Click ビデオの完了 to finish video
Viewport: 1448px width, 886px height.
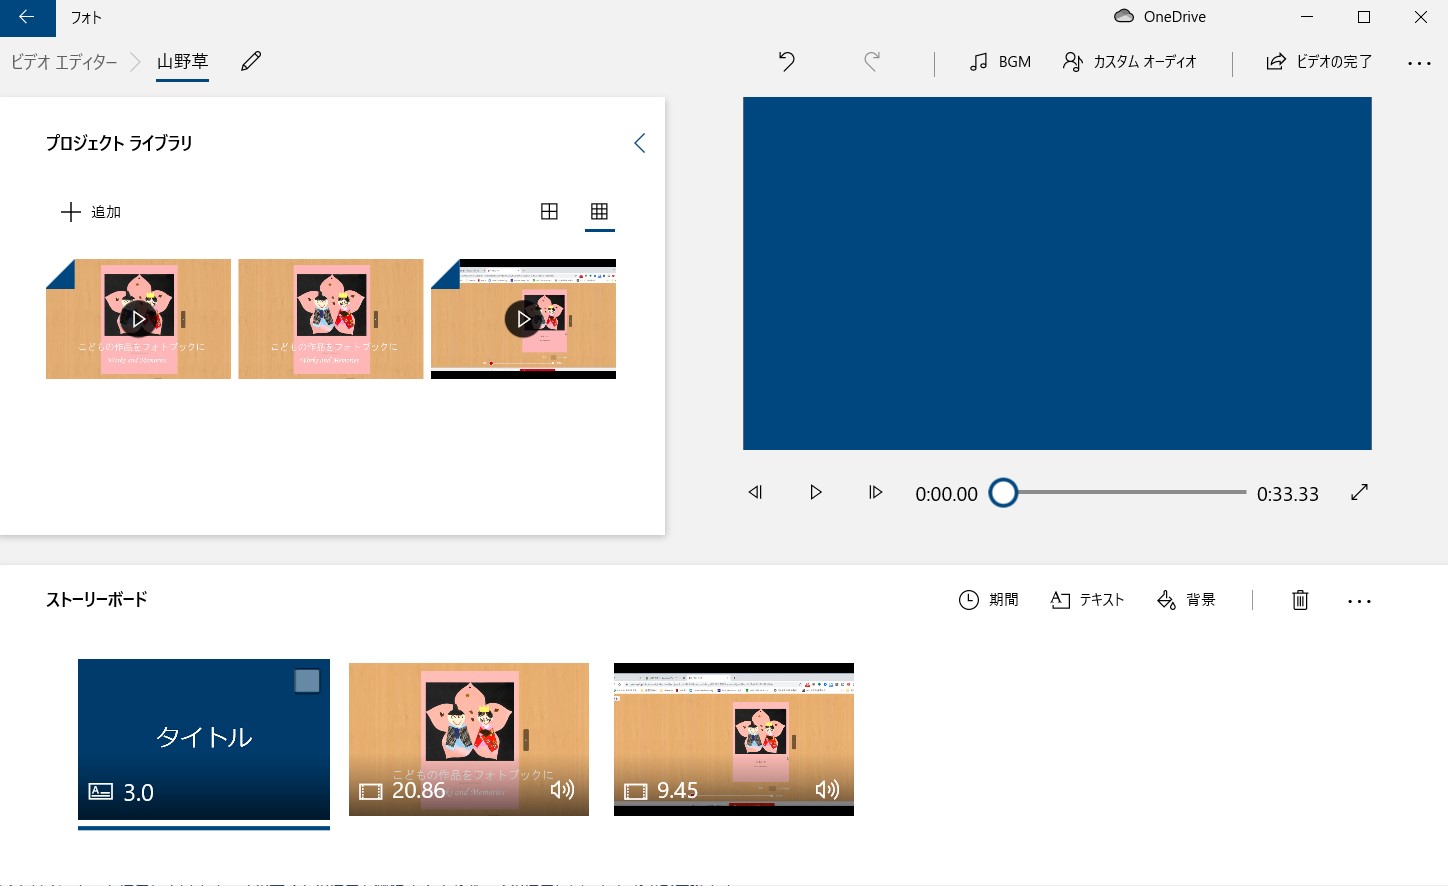coord(1318,61)
